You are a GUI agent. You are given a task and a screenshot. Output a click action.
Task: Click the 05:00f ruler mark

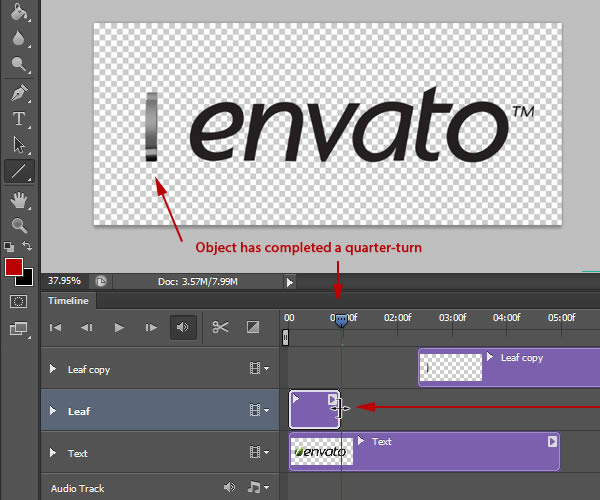pos(561,318)
